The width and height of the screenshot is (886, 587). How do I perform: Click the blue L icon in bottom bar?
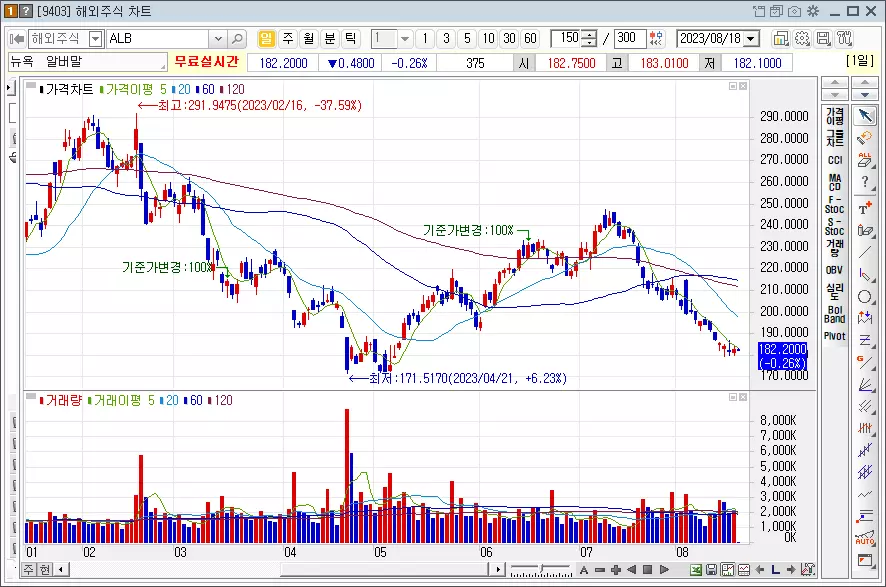click(x=775, y=569)
